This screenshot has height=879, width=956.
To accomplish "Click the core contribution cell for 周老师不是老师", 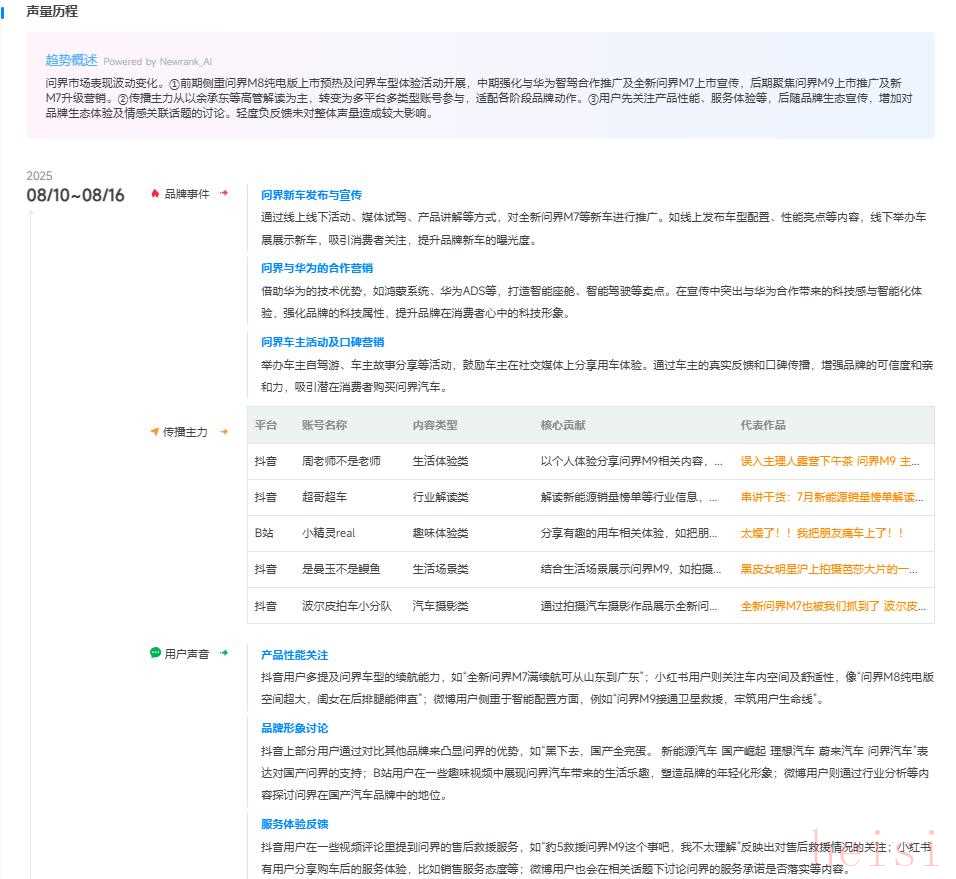I will [631, 461].
